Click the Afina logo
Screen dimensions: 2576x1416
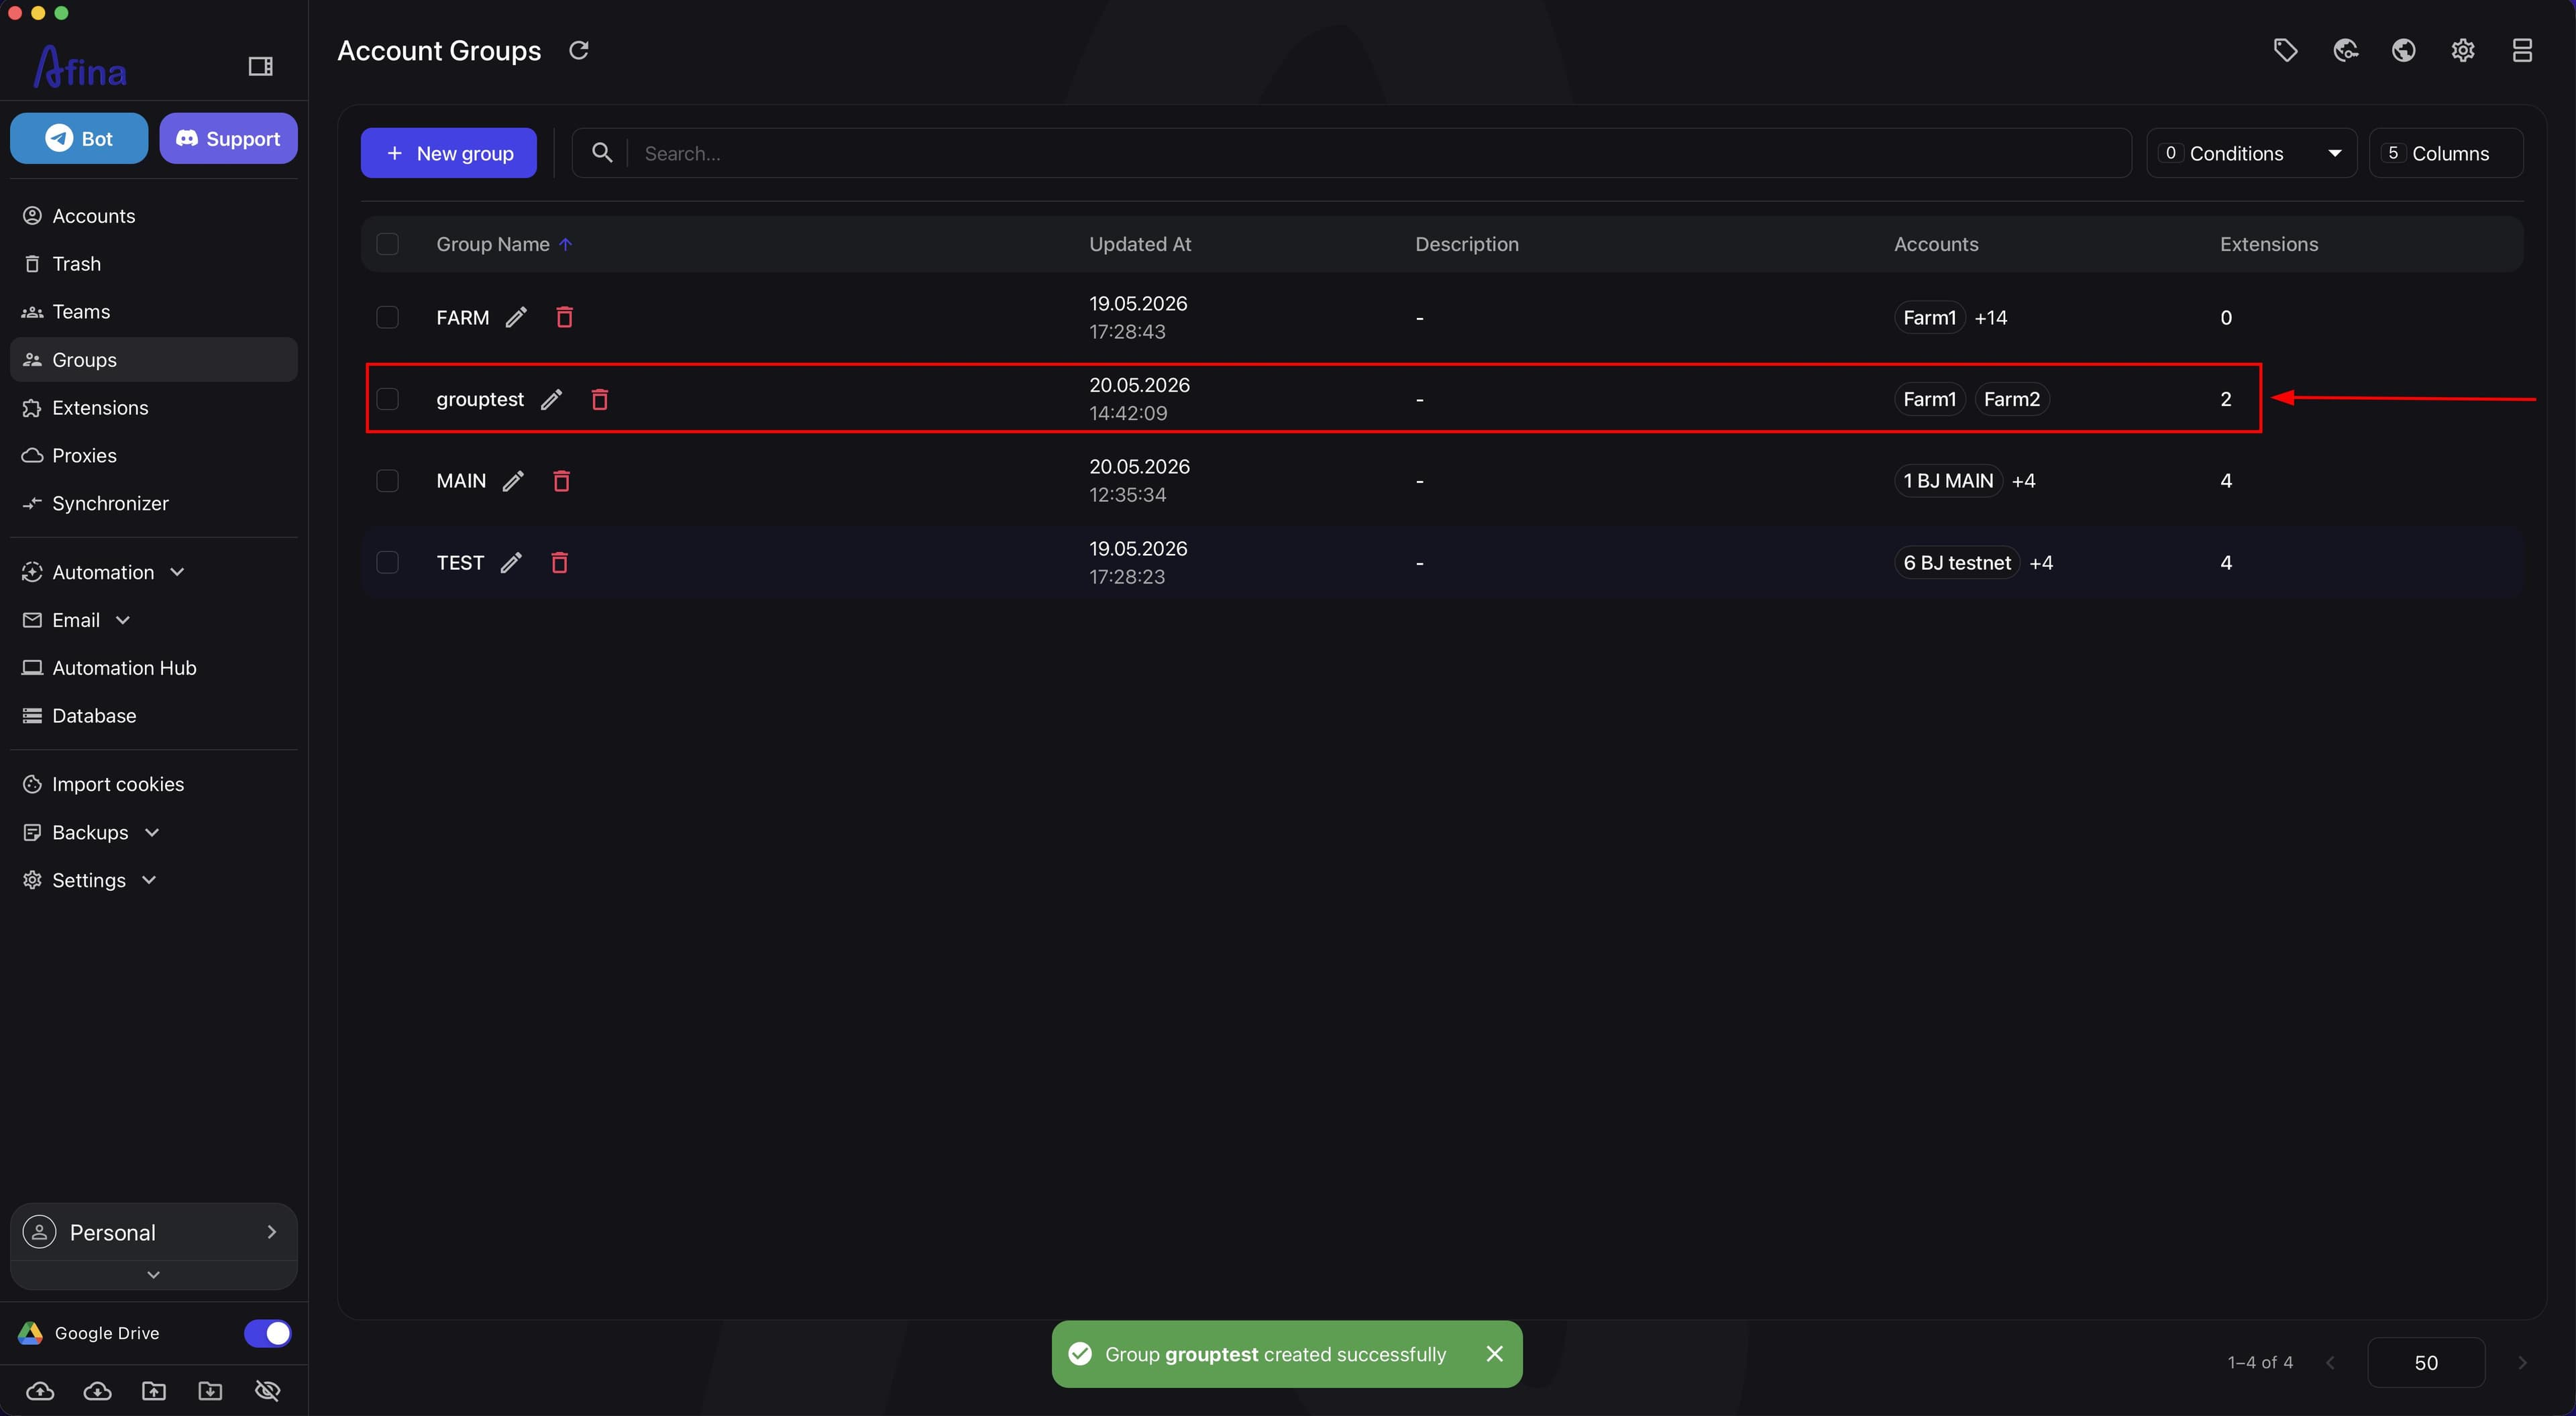[80, 67]
